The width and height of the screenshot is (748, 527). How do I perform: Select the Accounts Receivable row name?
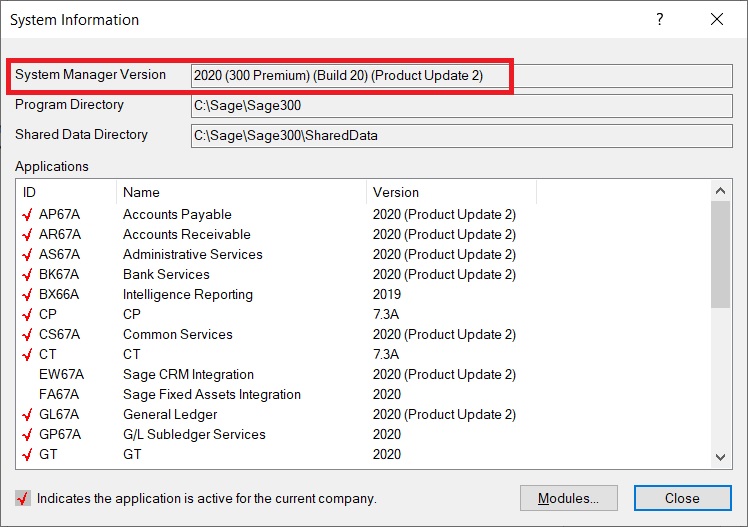[x=187, y=235]
